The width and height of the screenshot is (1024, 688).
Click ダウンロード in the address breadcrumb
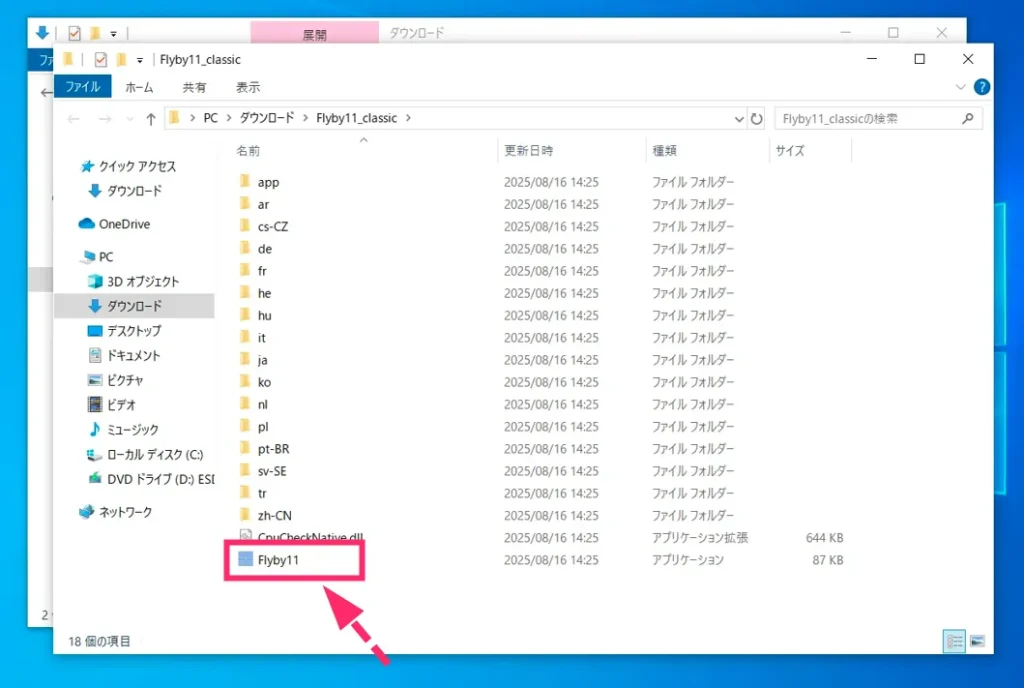tap(266, 118)
